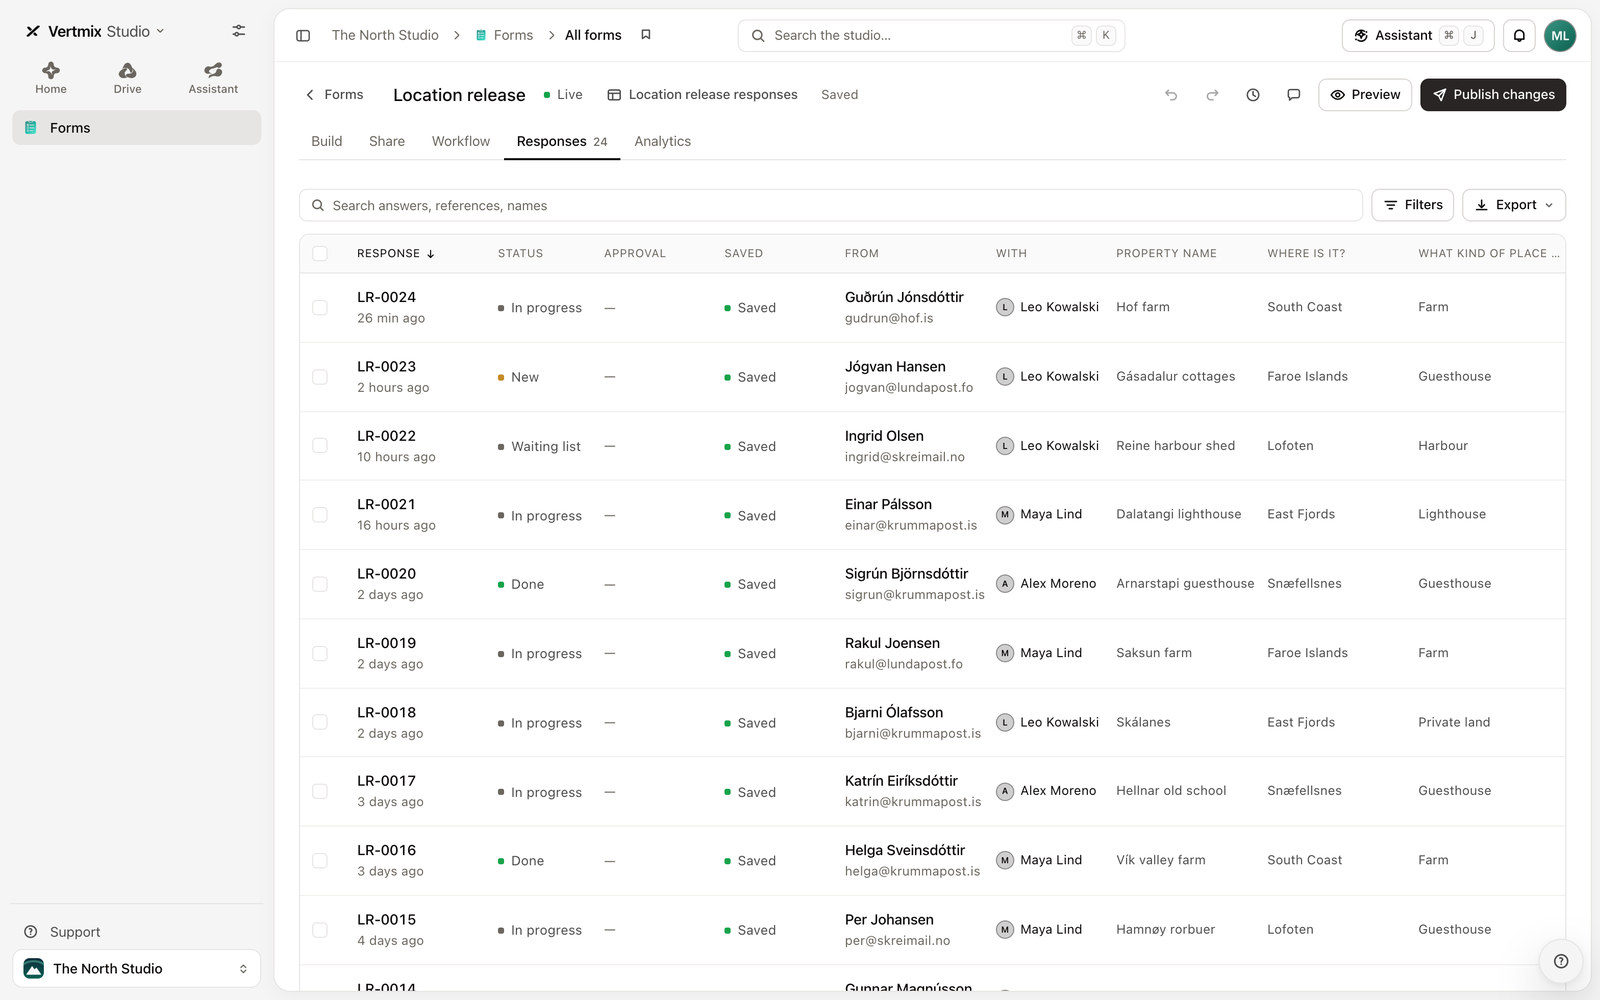Click the Preview button

pos(1365,95)
